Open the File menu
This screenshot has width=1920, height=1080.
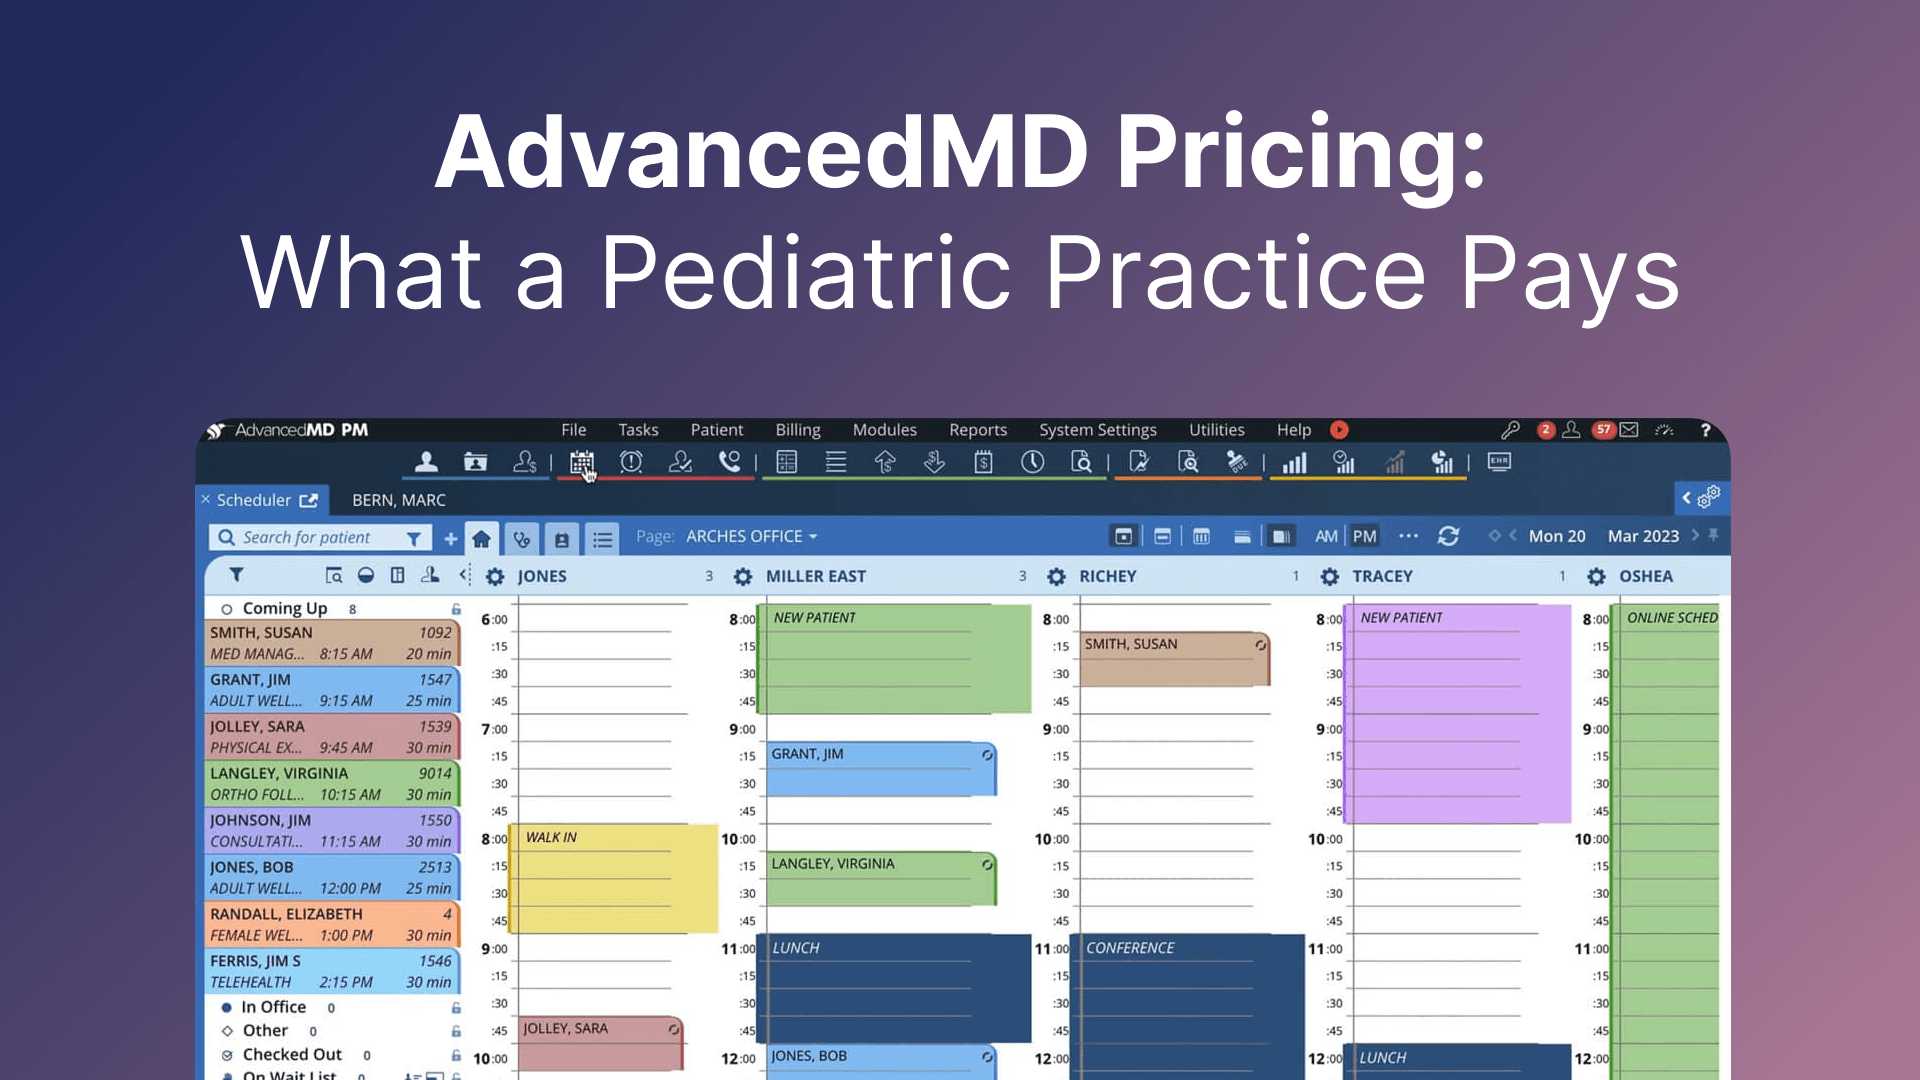[x=574, y=430]
